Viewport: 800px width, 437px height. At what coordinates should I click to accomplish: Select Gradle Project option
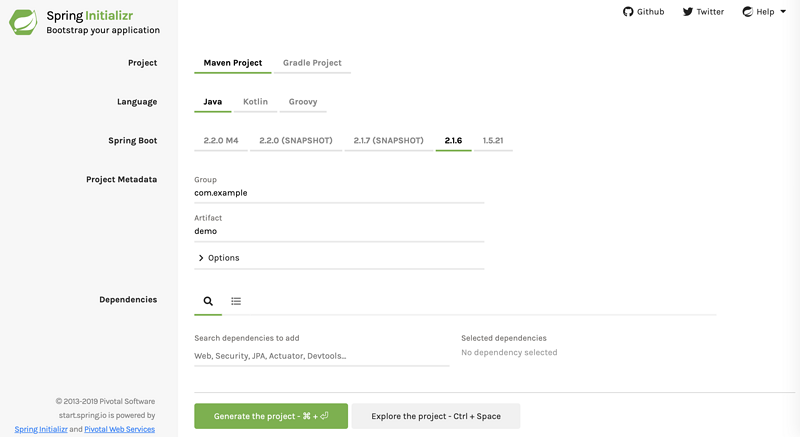[312, 63]
